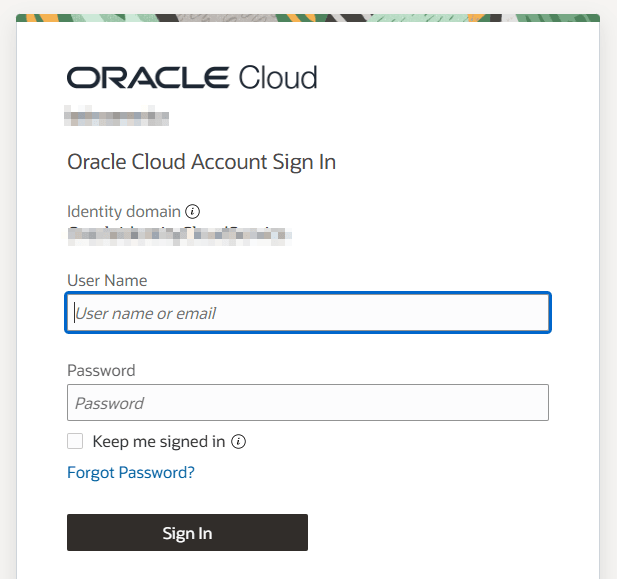The height and width of the screenshot is (579, 617).
Task: Focus the User name or email field
Action: coord(308,313)
